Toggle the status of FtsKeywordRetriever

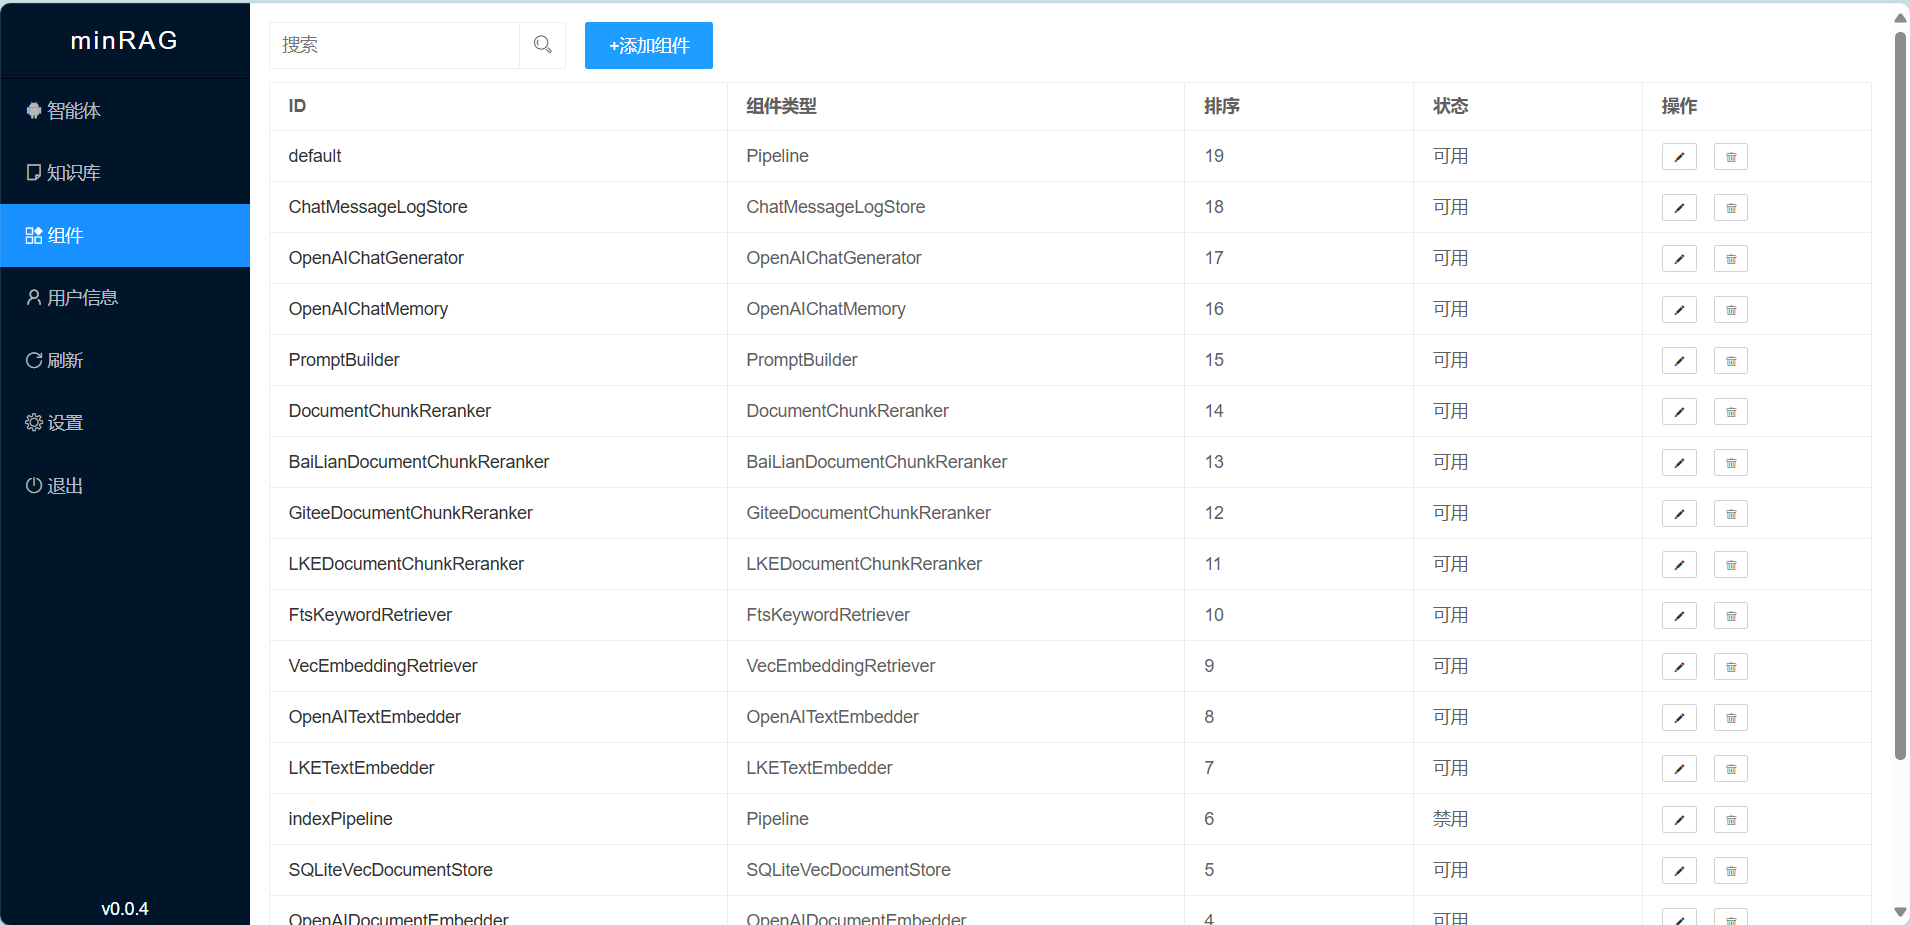pos(1450,615)
